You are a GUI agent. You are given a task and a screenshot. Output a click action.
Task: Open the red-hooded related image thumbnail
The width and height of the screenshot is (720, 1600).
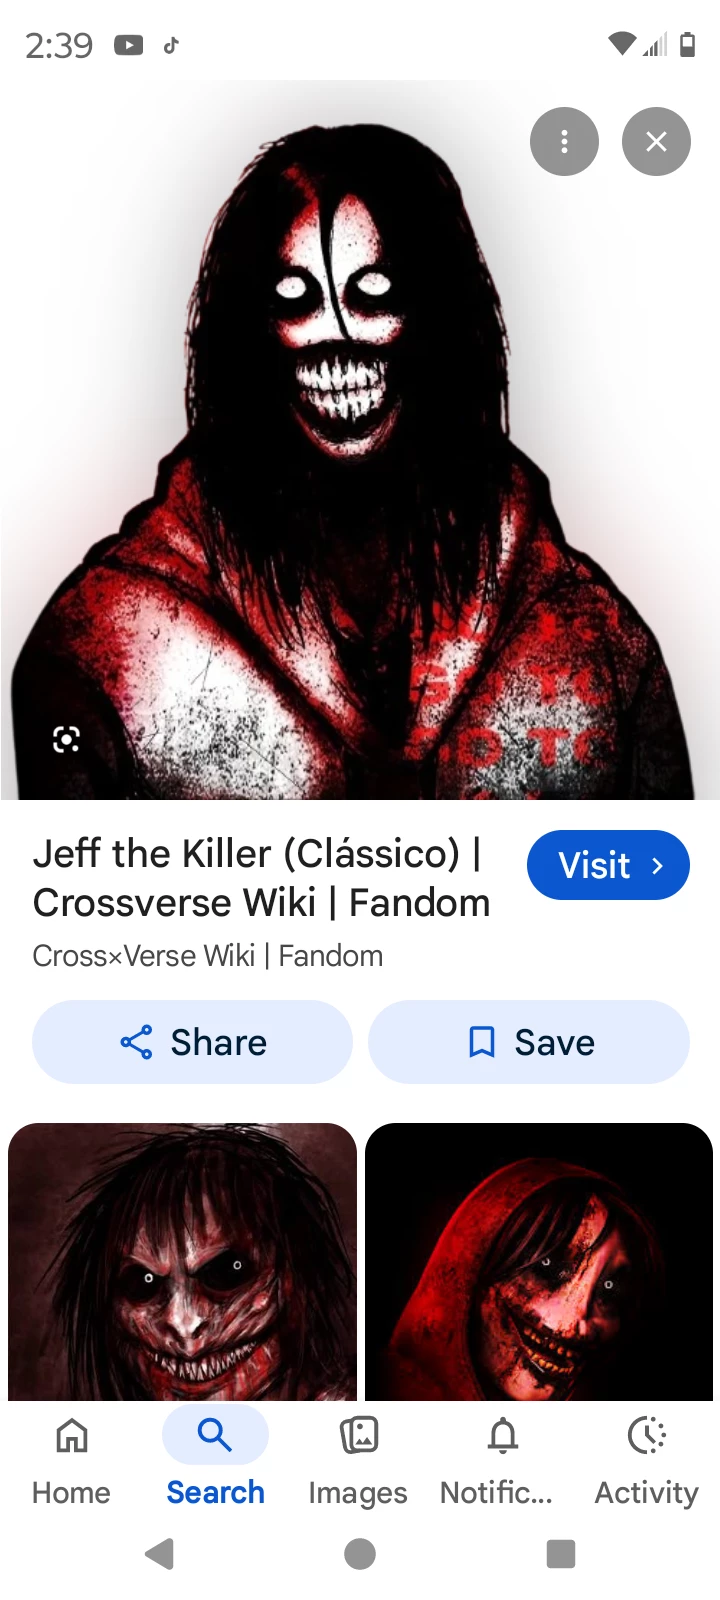pos(539,1262)
